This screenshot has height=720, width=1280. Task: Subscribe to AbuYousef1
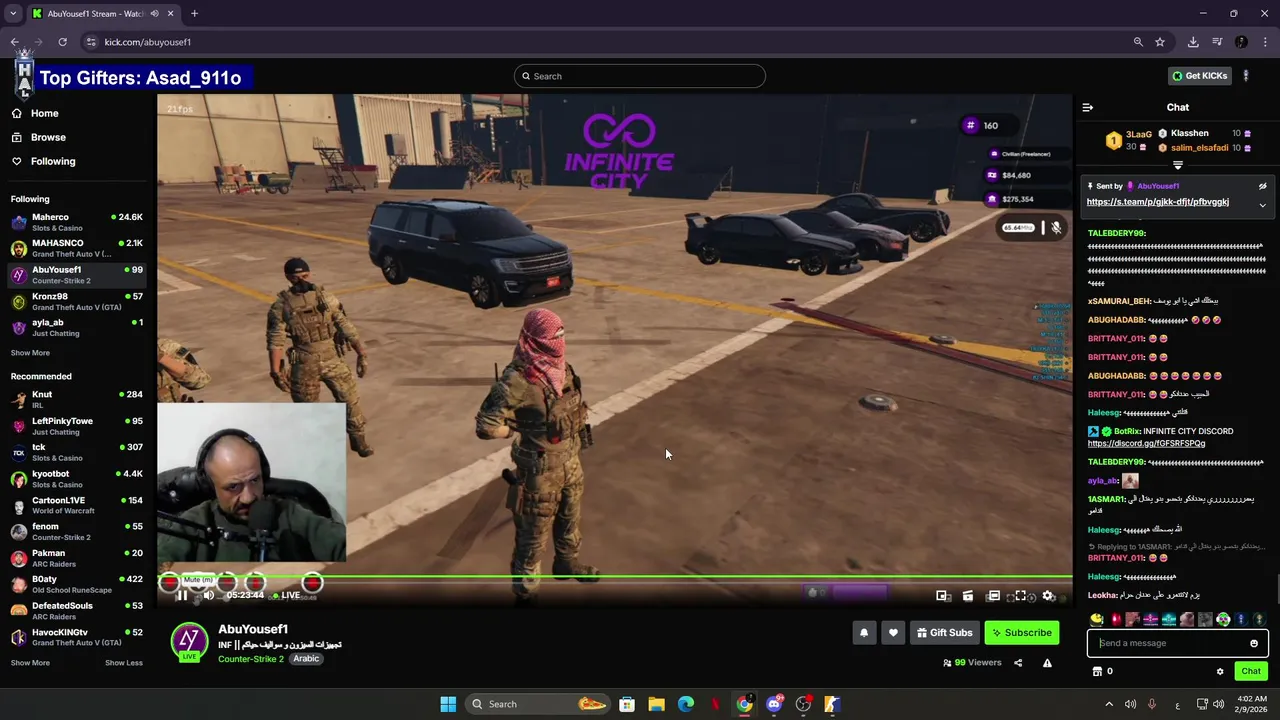point(1022,632)
